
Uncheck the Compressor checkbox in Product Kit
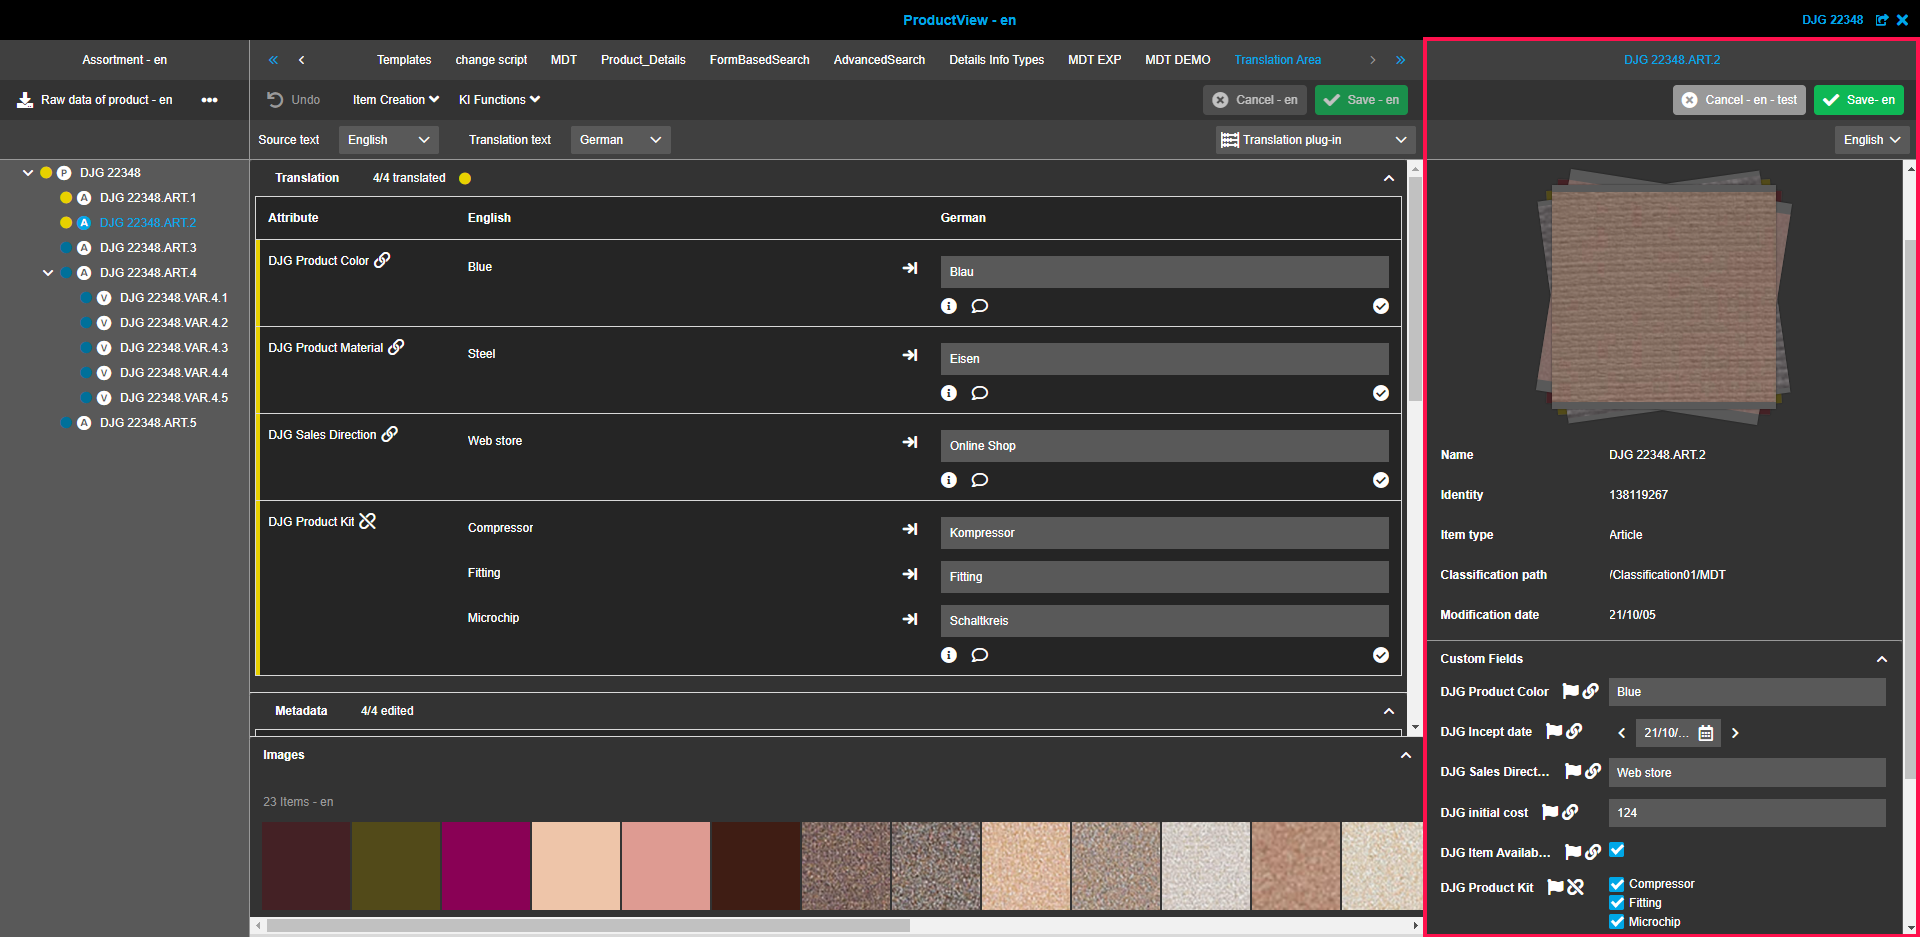(x=1617, y=884)
